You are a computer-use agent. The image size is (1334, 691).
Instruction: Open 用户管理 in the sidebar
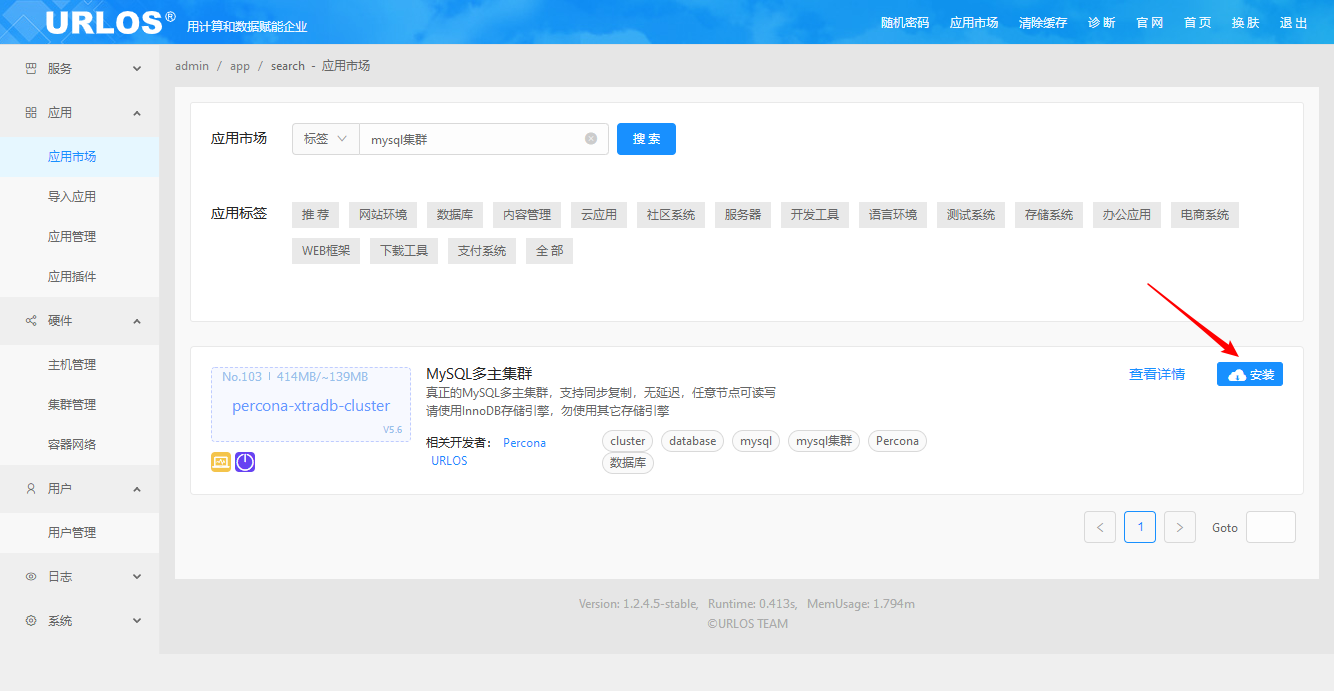(x=72, y=533)
